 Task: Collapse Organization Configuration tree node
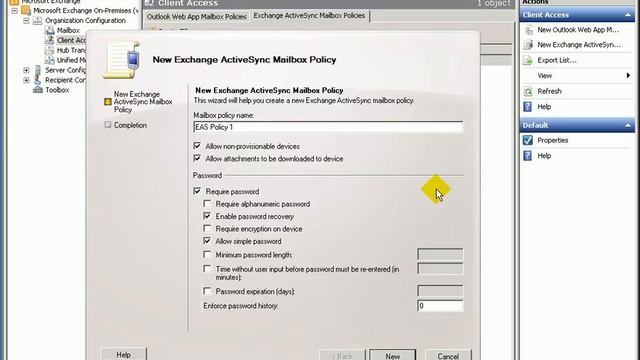click(x=26, y=20)
